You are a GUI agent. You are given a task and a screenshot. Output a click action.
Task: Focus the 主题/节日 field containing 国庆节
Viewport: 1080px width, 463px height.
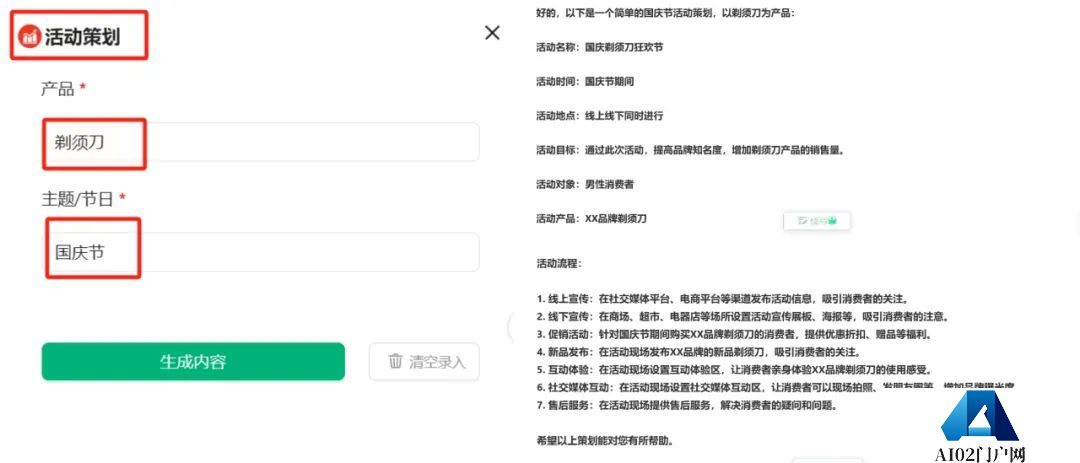[260, 252]
